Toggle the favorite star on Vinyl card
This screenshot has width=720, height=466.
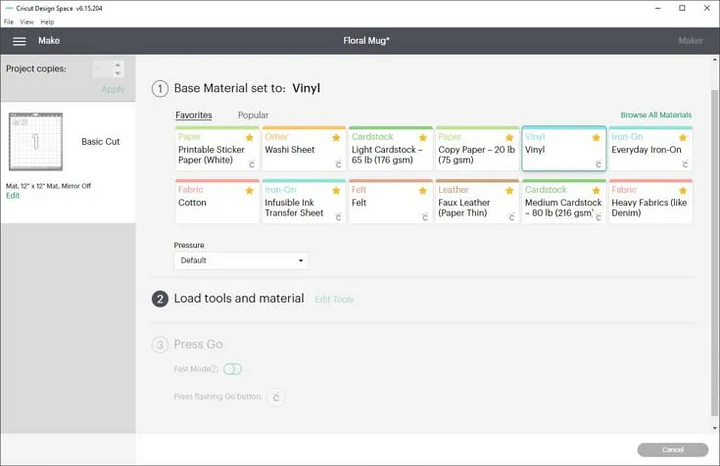coord(596,137)
